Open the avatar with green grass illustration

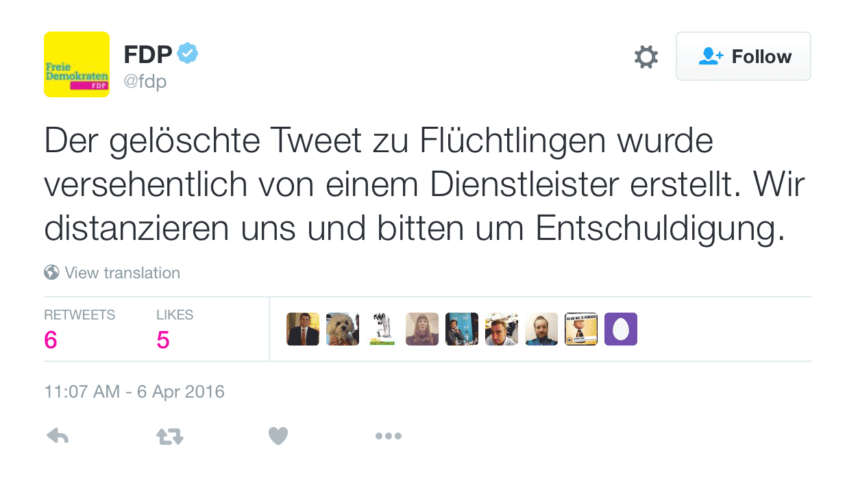point(382,329)
